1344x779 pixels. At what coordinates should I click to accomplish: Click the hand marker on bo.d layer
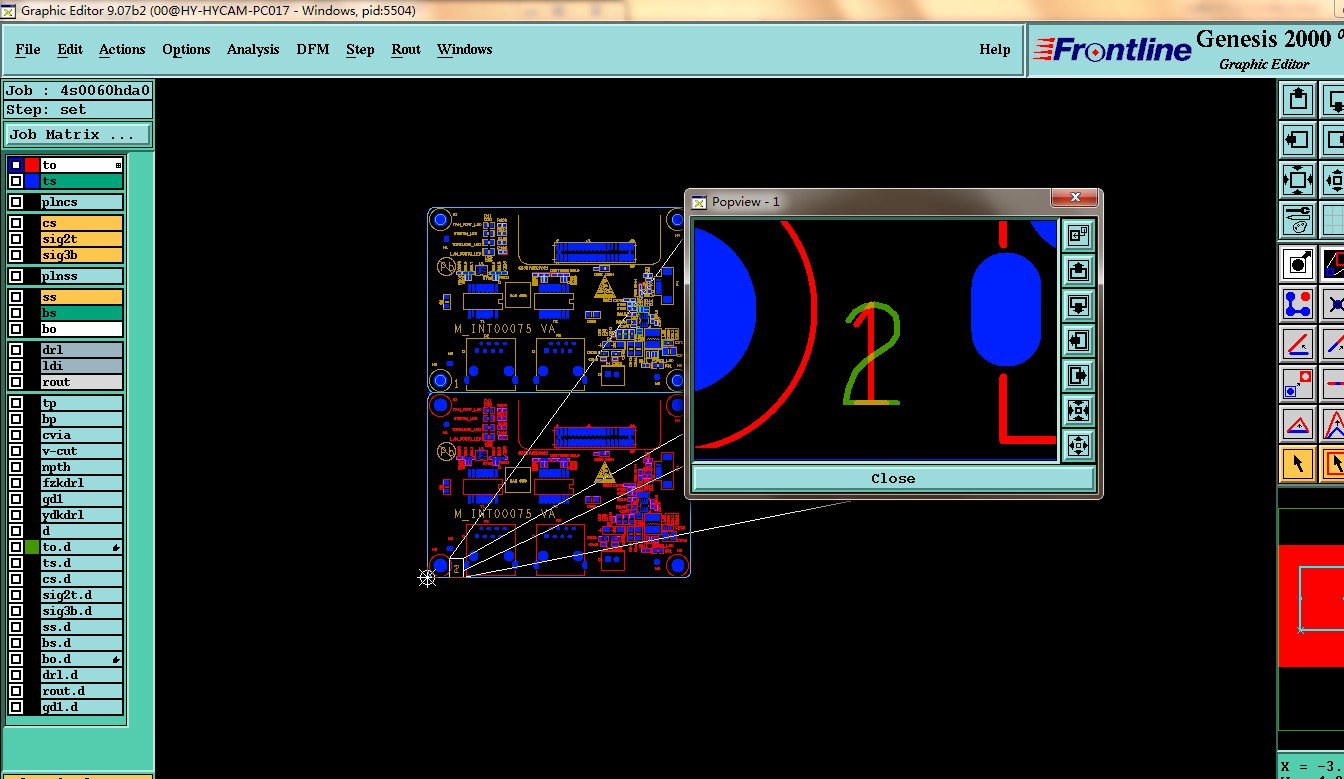tap(117, 660)
